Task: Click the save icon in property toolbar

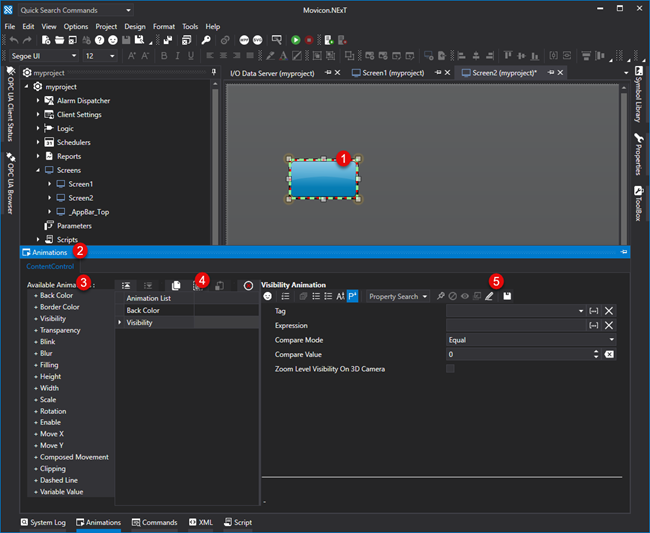Action: point(507,296)
